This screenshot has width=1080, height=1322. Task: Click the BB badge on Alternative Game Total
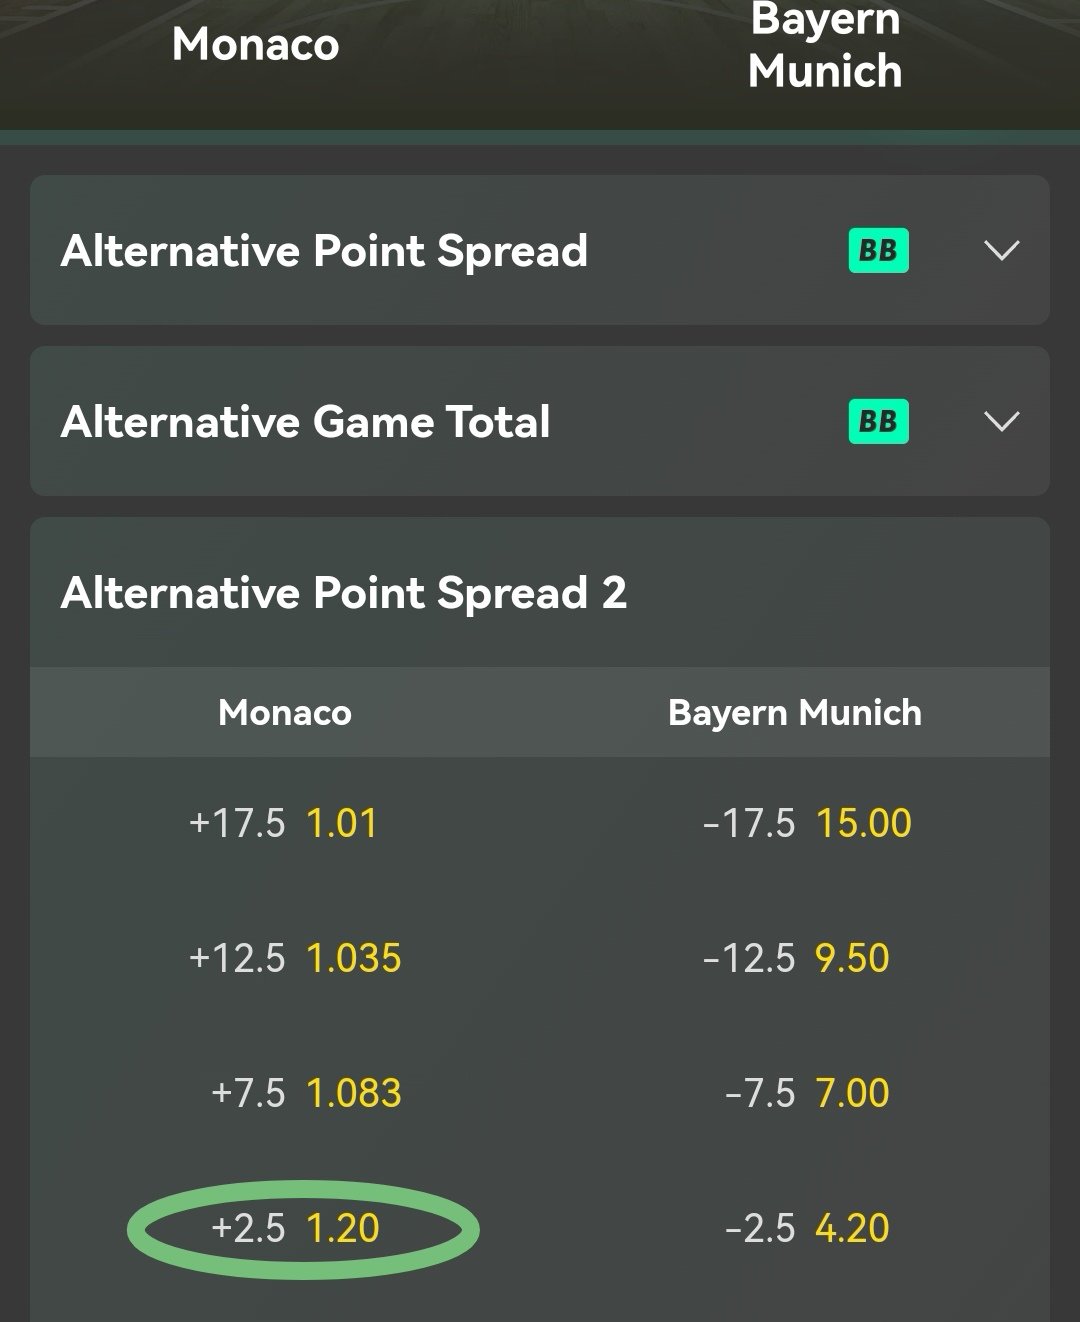[x=878, y=421]
